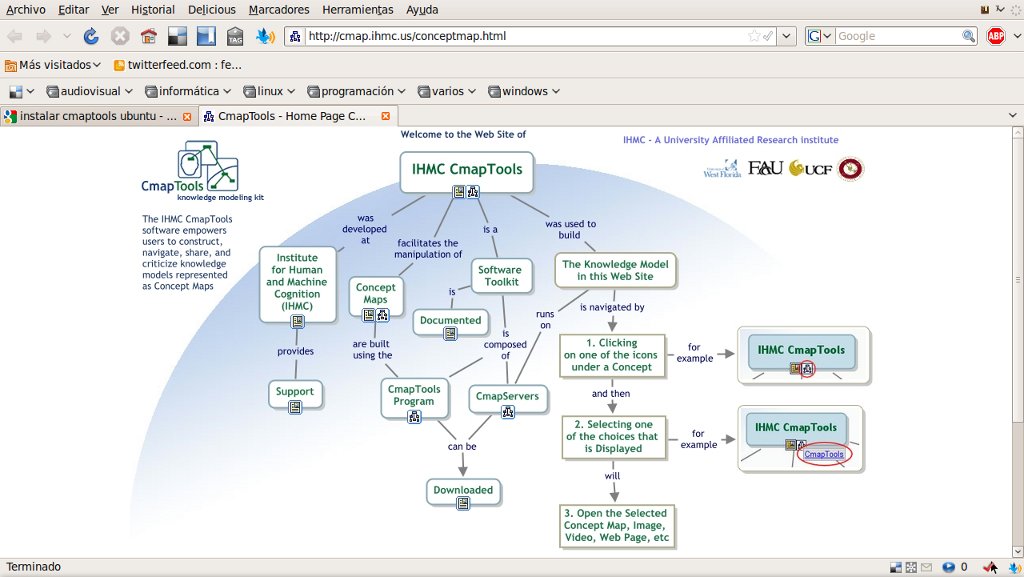
Task: Click the twitterfeed.com bookmark link
Action: tap(178, 65)
